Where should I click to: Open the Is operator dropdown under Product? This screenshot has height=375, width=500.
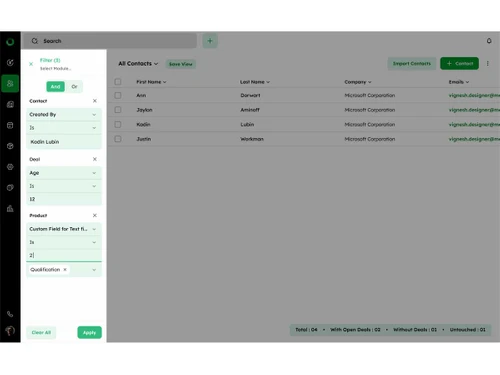click(x=64, y=242)
